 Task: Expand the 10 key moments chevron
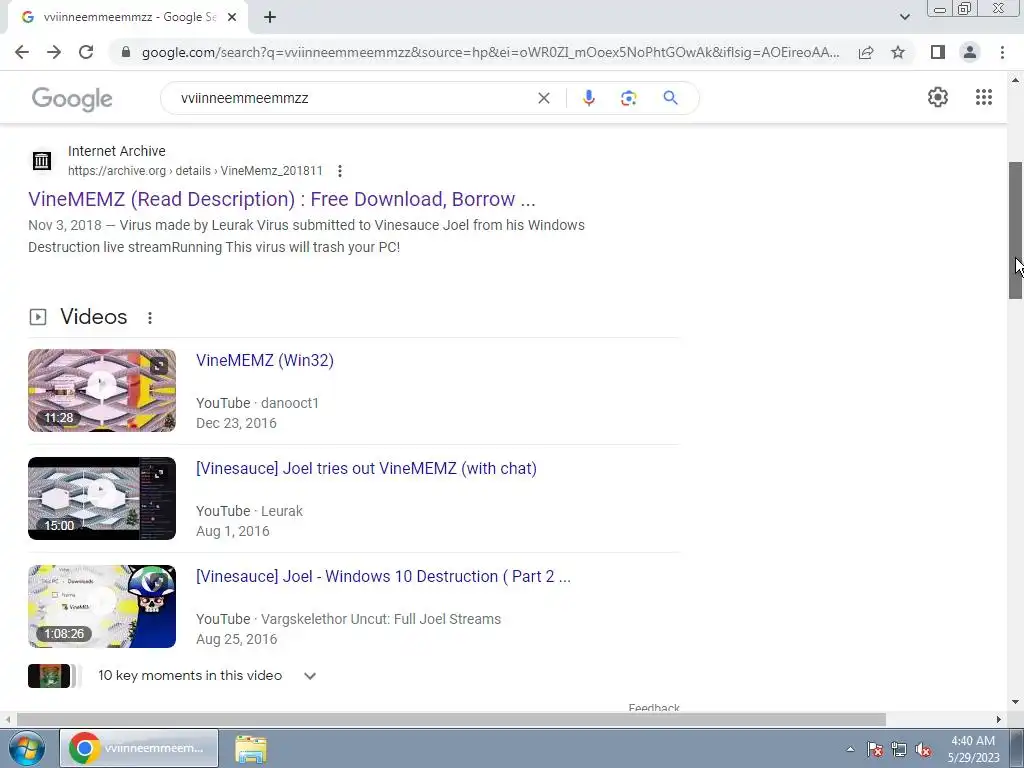[310, 676]
